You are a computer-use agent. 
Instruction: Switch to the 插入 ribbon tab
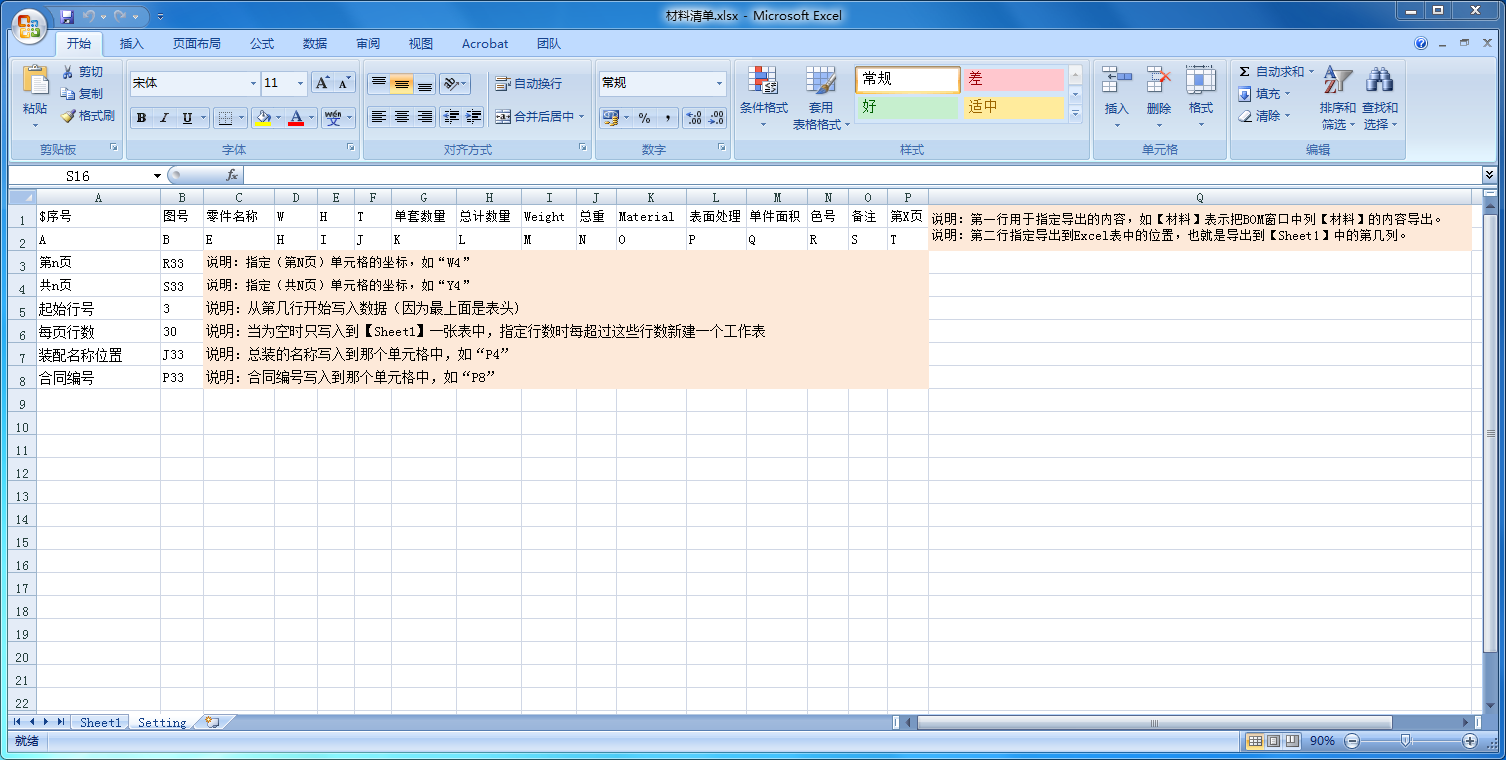point(132,44)
